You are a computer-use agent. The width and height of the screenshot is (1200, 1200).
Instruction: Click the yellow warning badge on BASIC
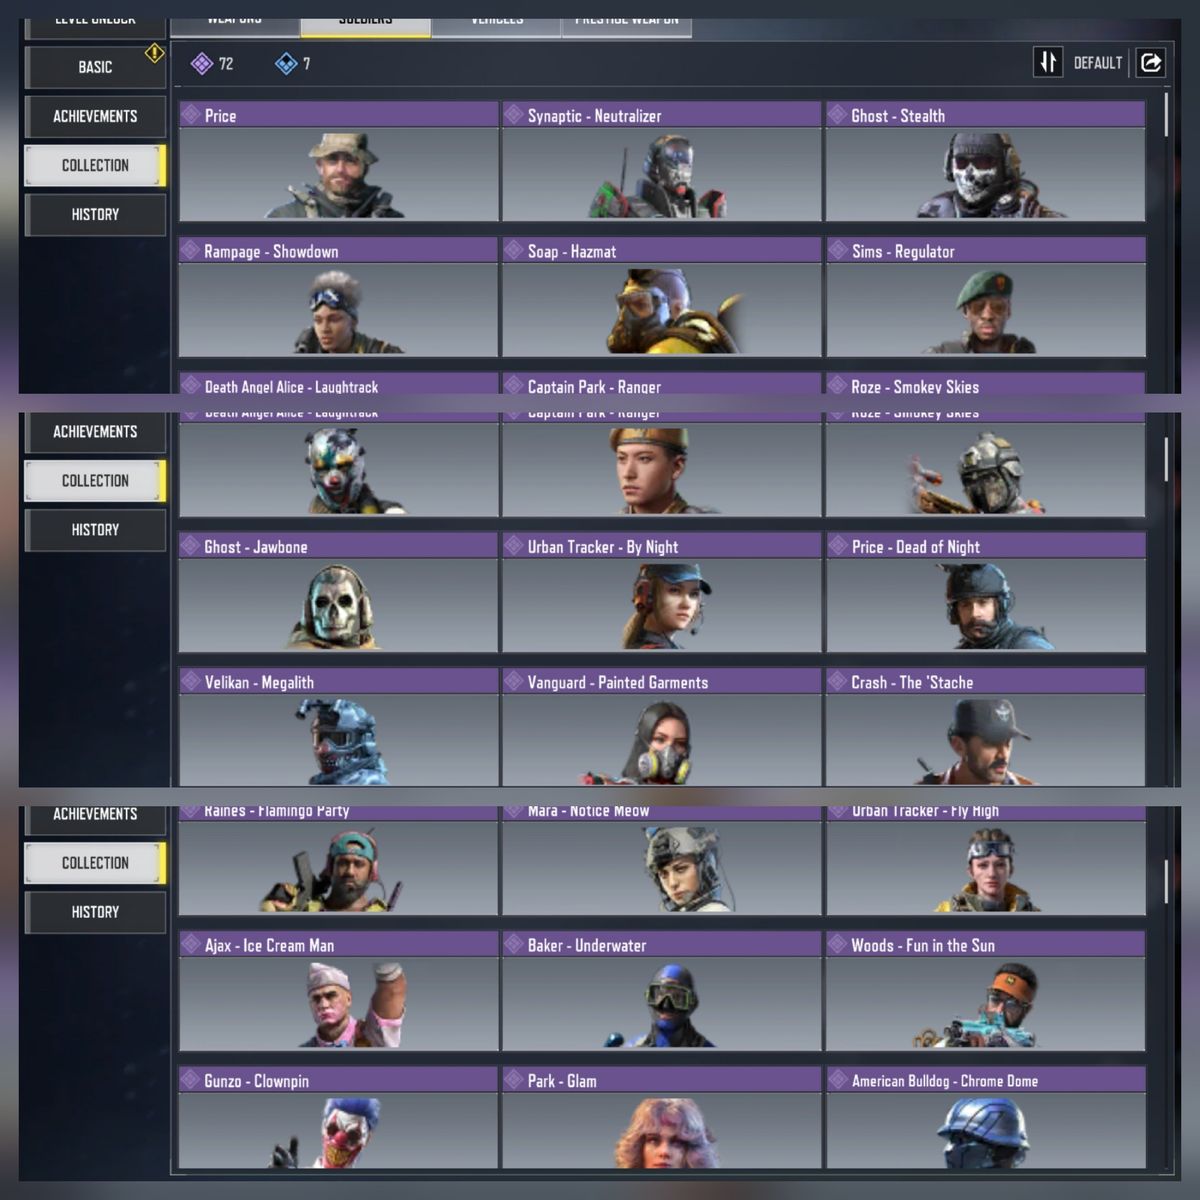click(154, 53)
